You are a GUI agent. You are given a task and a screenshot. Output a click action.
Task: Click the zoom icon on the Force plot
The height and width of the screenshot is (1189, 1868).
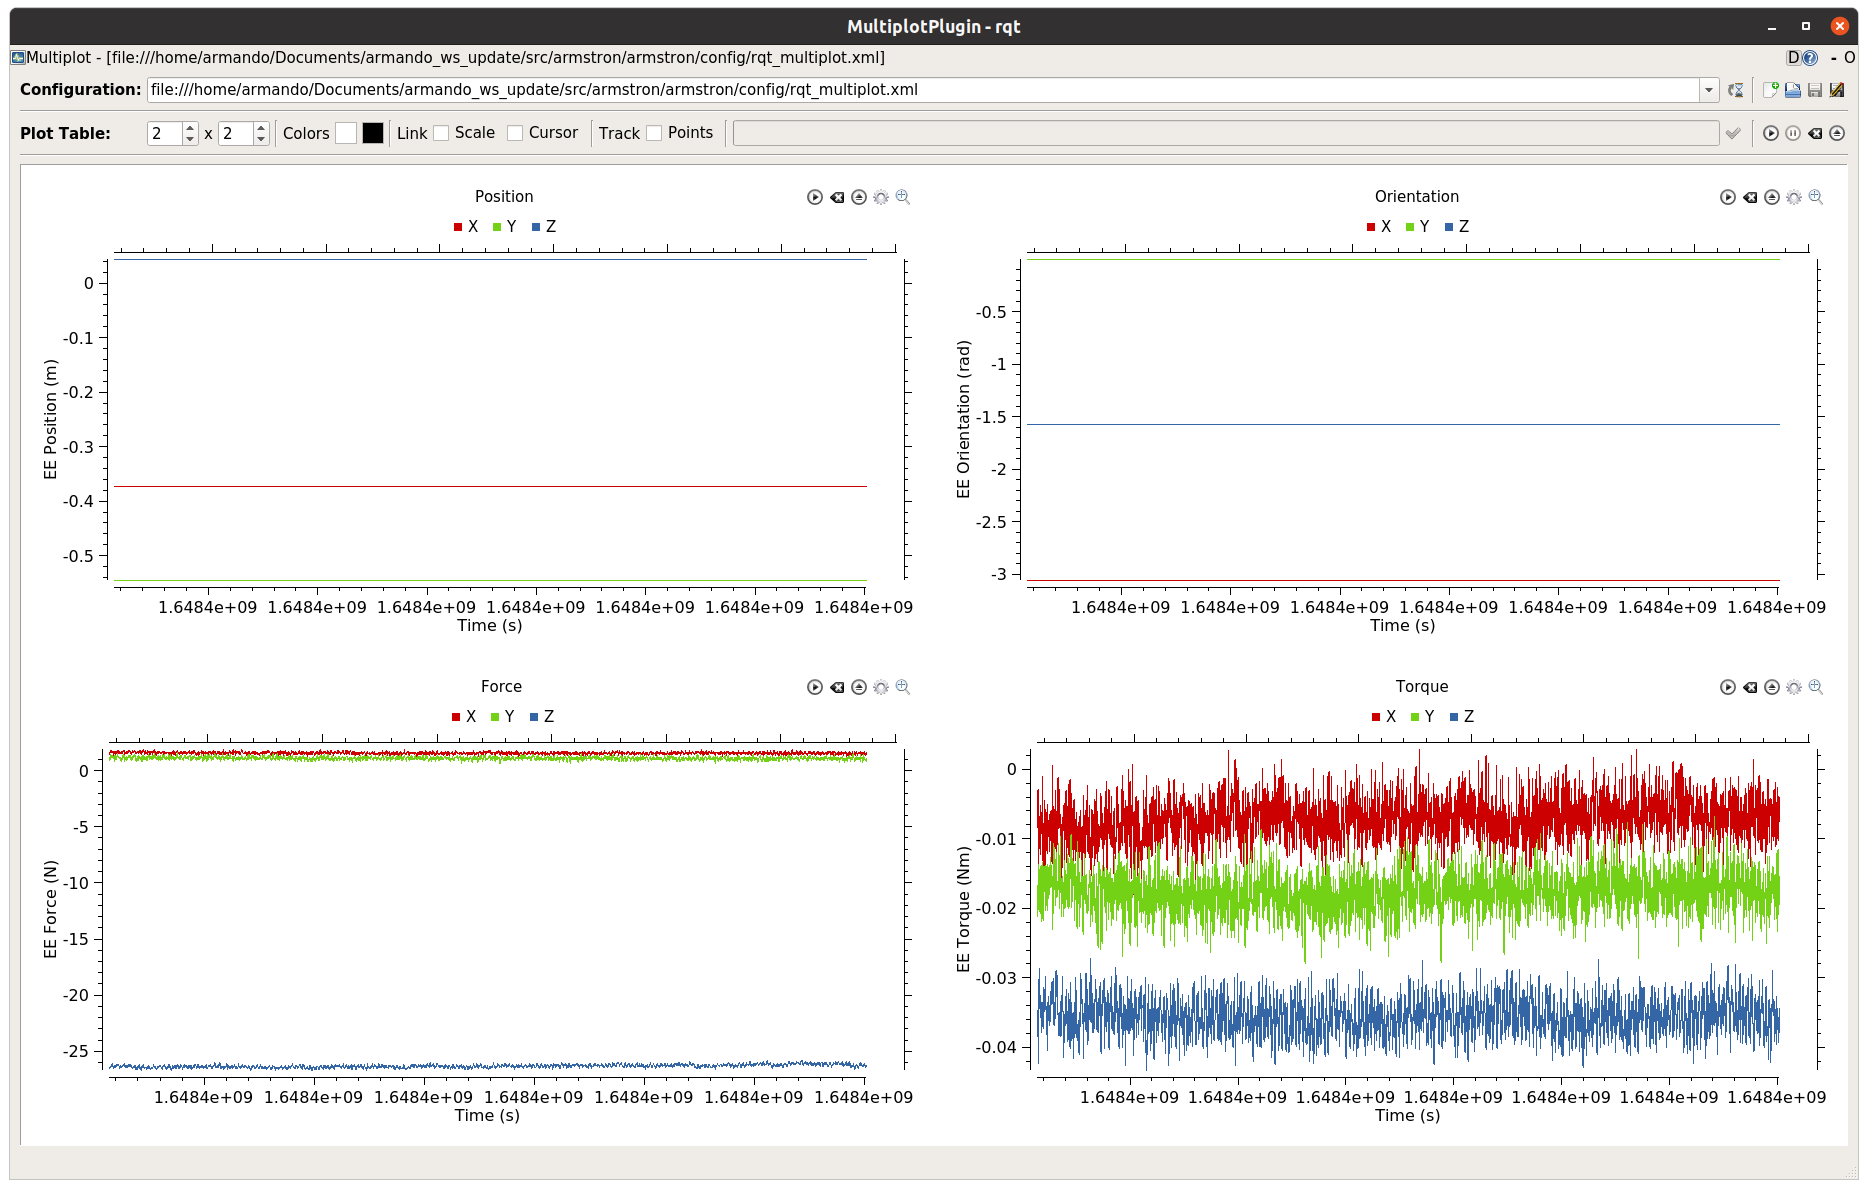(x=903, y=687)
